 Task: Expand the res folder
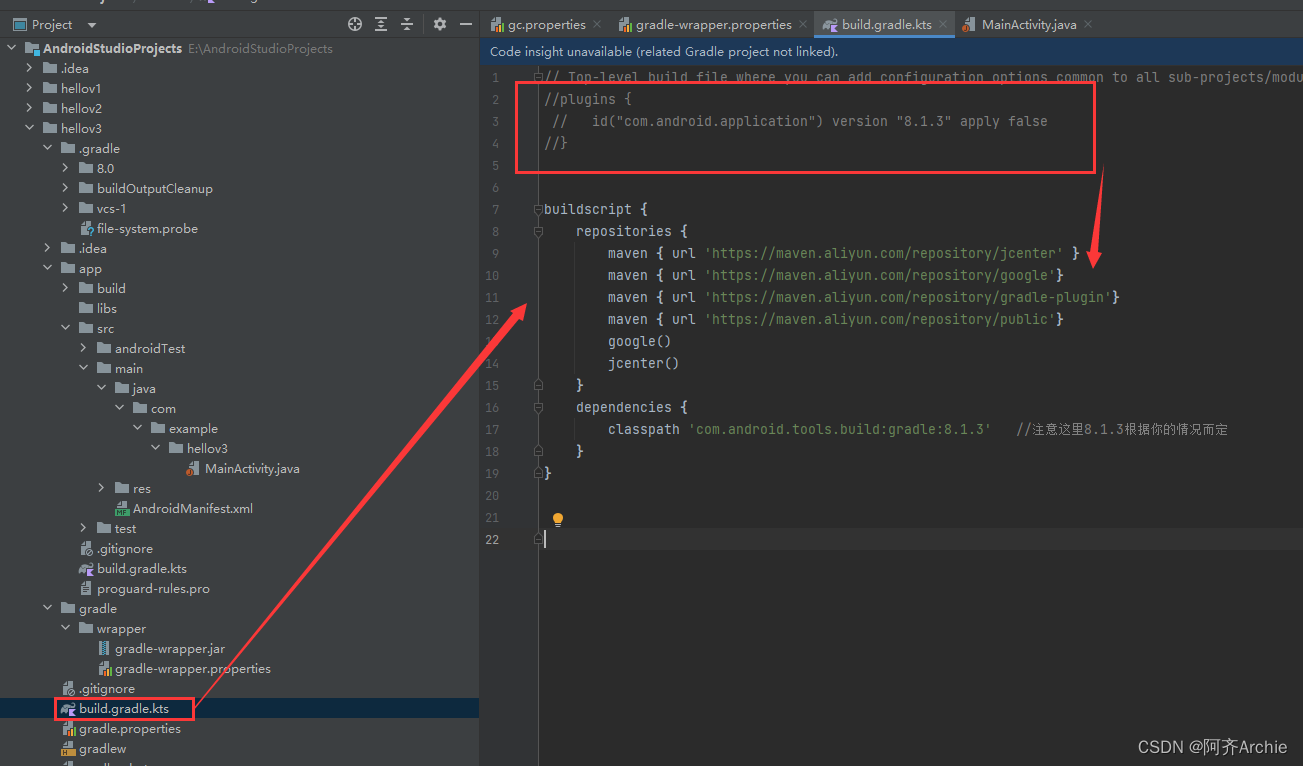click(x=102, y=488)
